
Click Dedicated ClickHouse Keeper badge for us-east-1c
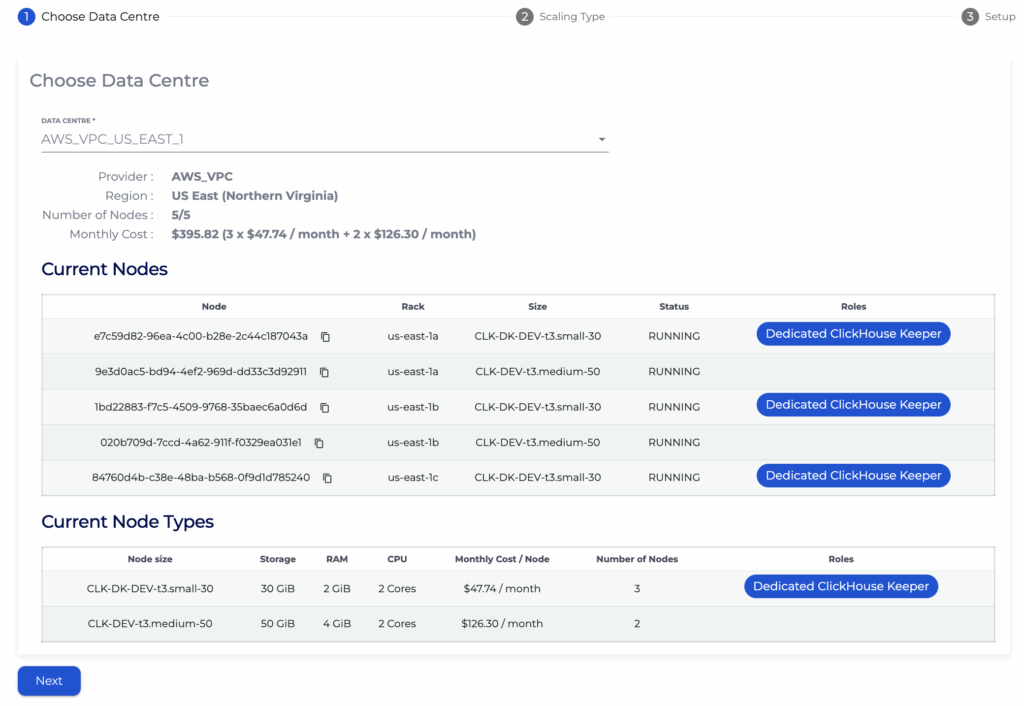click(853, 476)
